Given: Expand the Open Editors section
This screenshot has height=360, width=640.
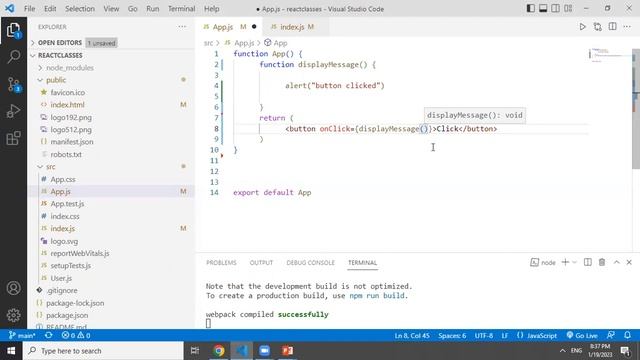Looking at the screenshot, I should (111, 42).
